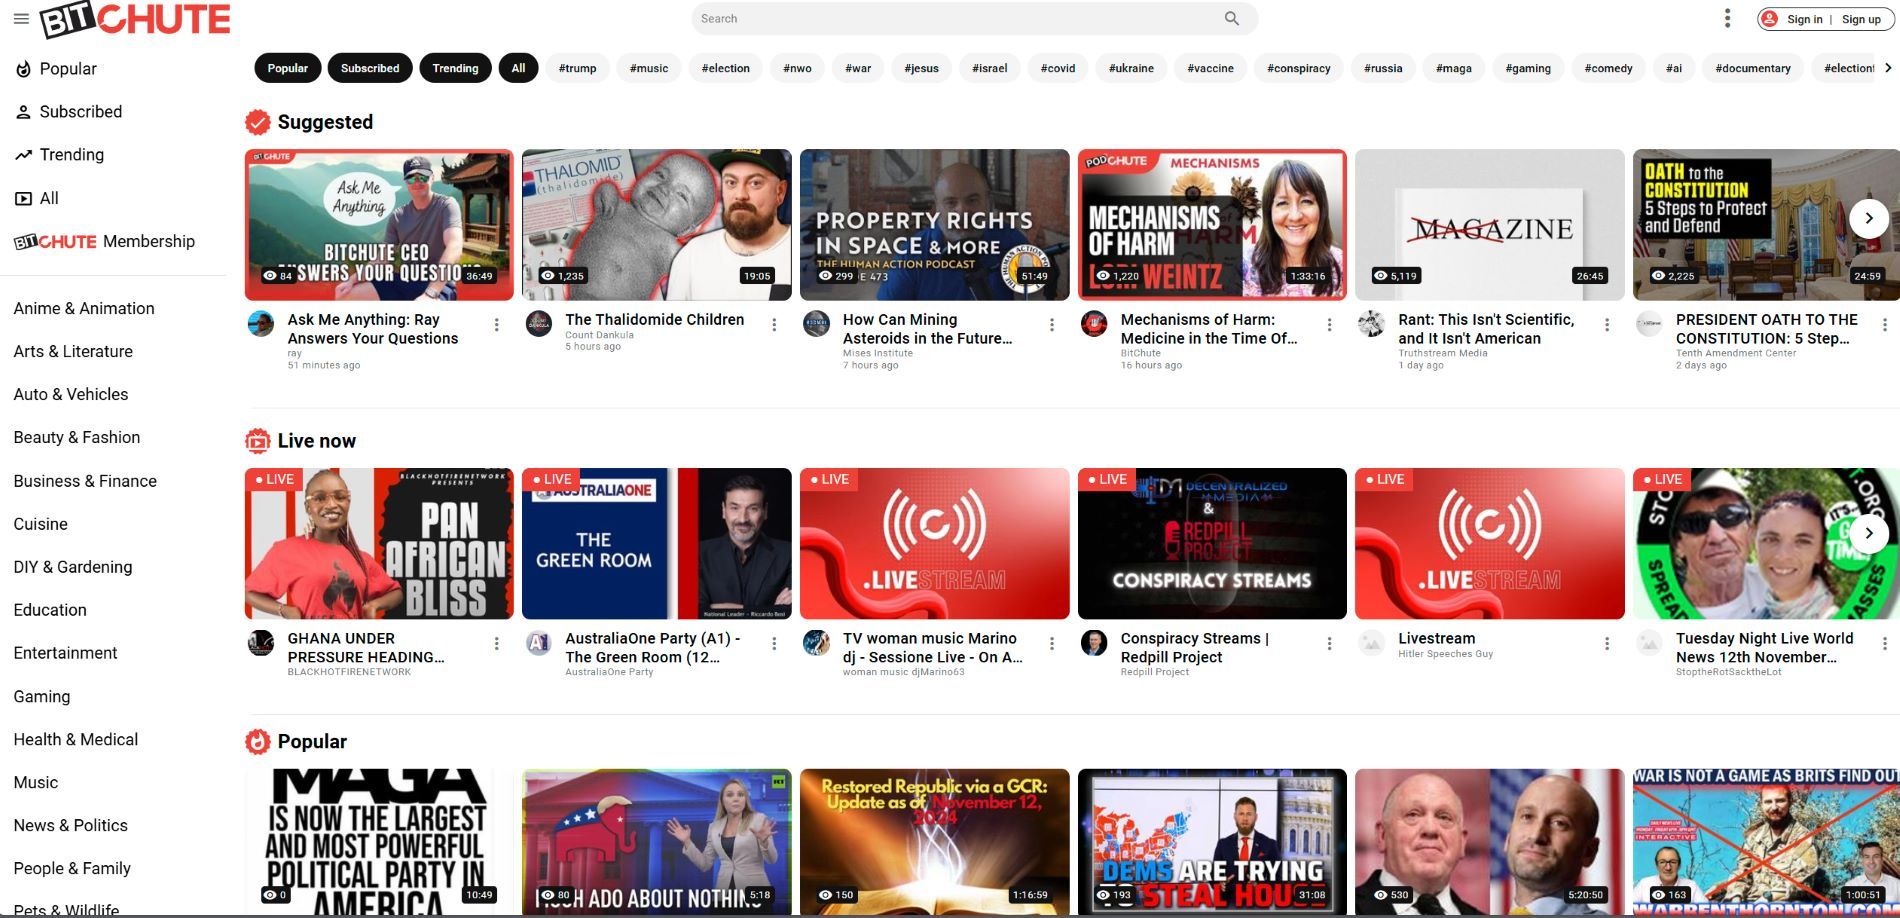Open the Health & Medical category
1900x918 pixels.
point(76,740)
